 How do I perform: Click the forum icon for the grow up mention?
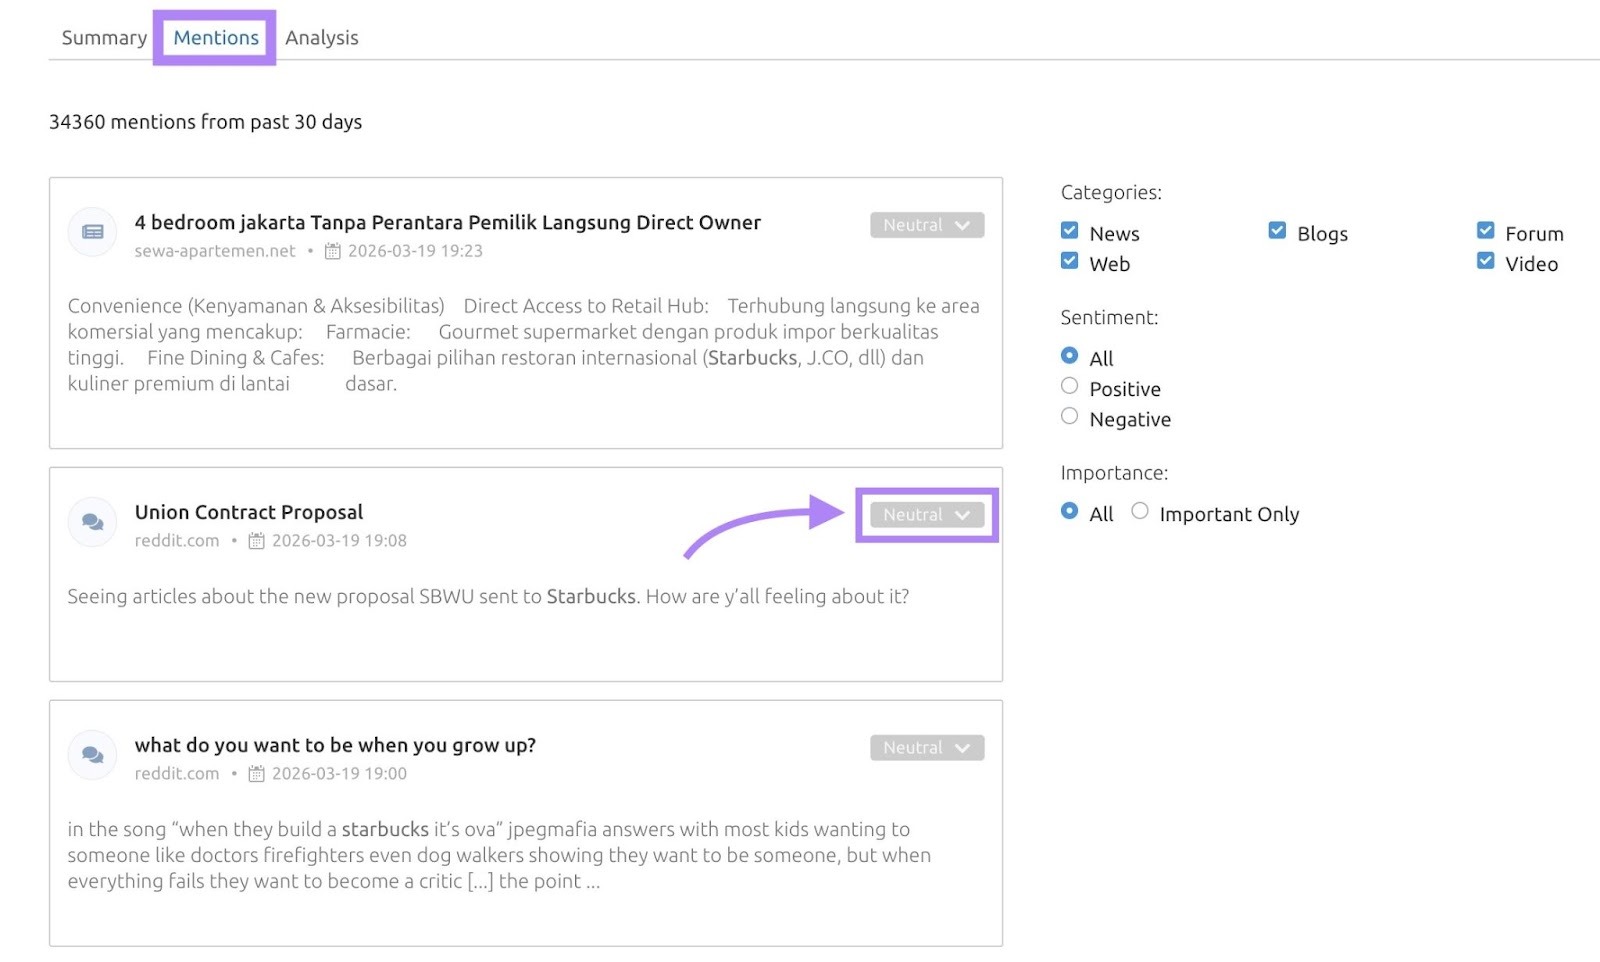[92, 755]
